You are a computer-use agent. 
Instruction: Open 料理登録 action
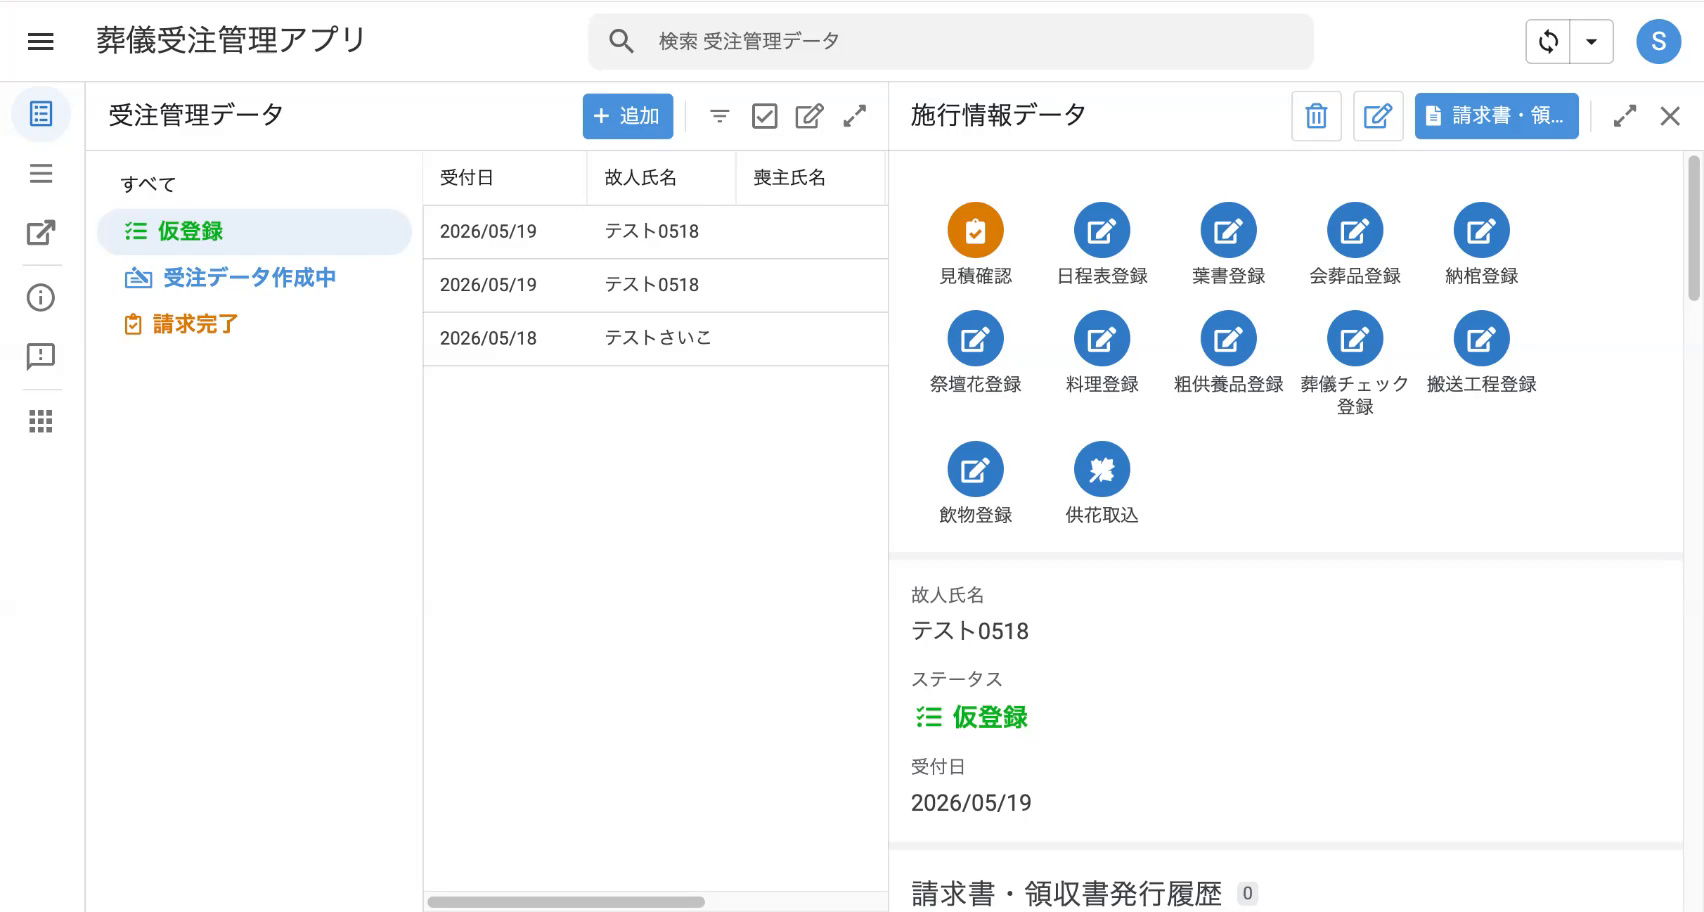click(1102, 339)
